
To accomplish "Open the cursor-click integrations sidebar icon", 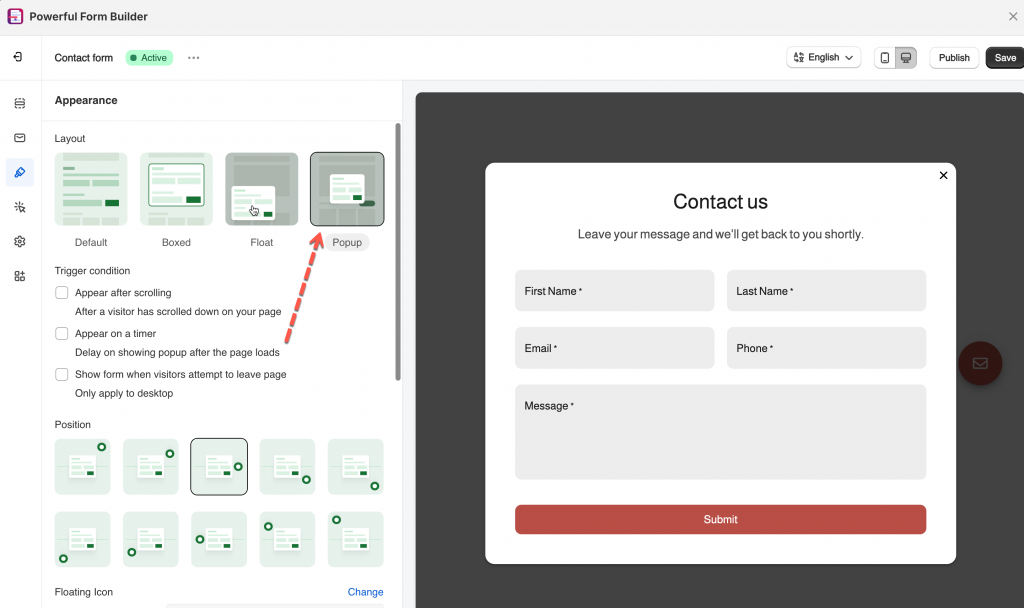I will click(x=20, y=207).
